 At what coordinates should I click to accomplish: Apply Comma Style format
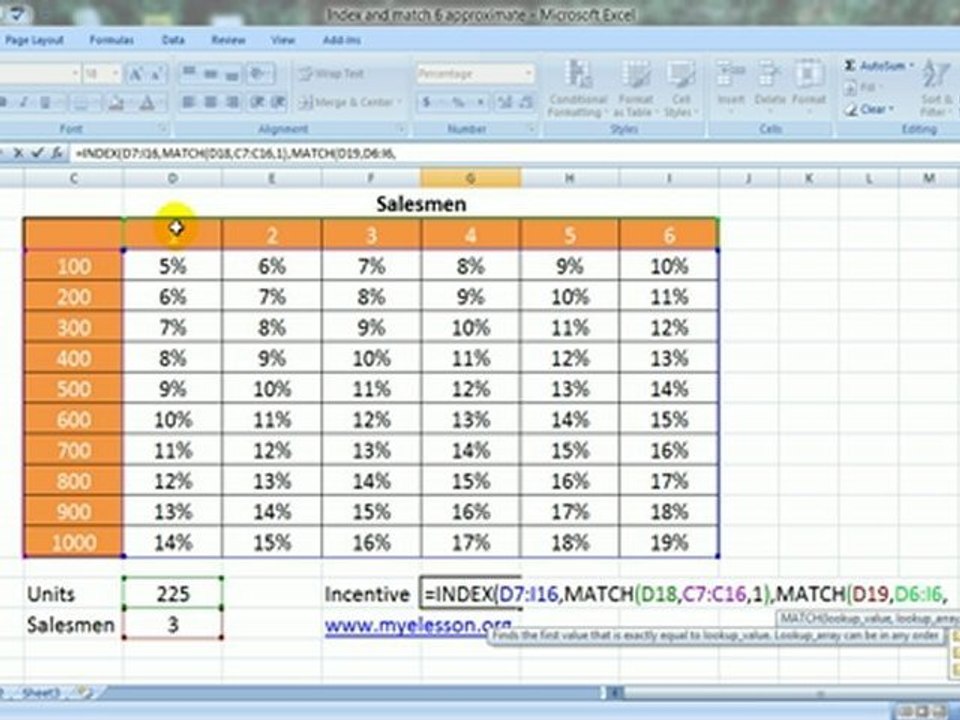pyautogui.click(x=481, y=102)
